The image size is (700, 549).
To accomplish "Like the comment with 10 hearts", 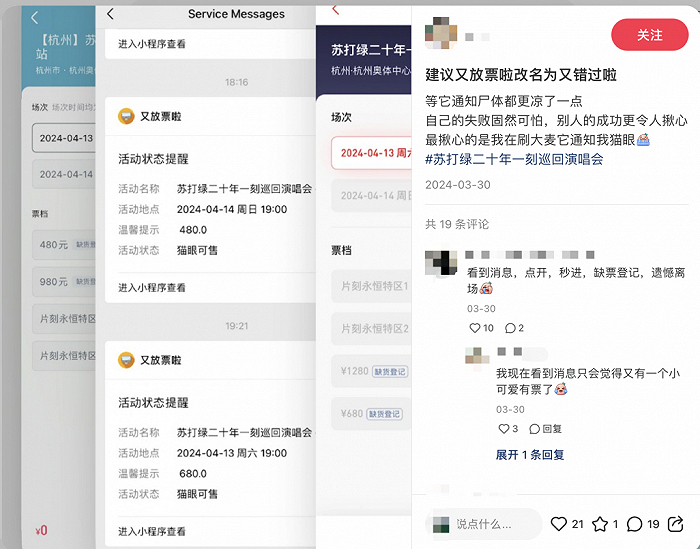I will (475, 328).
